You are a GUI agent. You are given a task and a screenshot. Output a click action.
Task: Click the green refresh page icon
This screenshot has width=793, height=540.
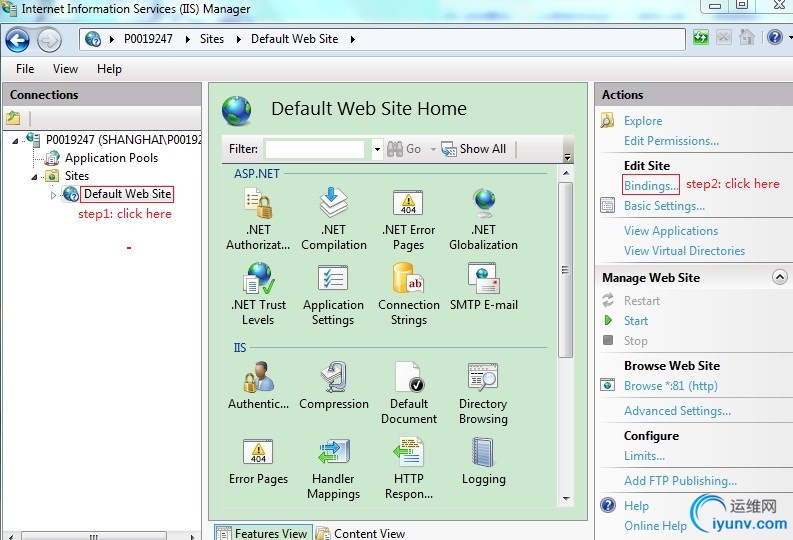pos(701,37)
